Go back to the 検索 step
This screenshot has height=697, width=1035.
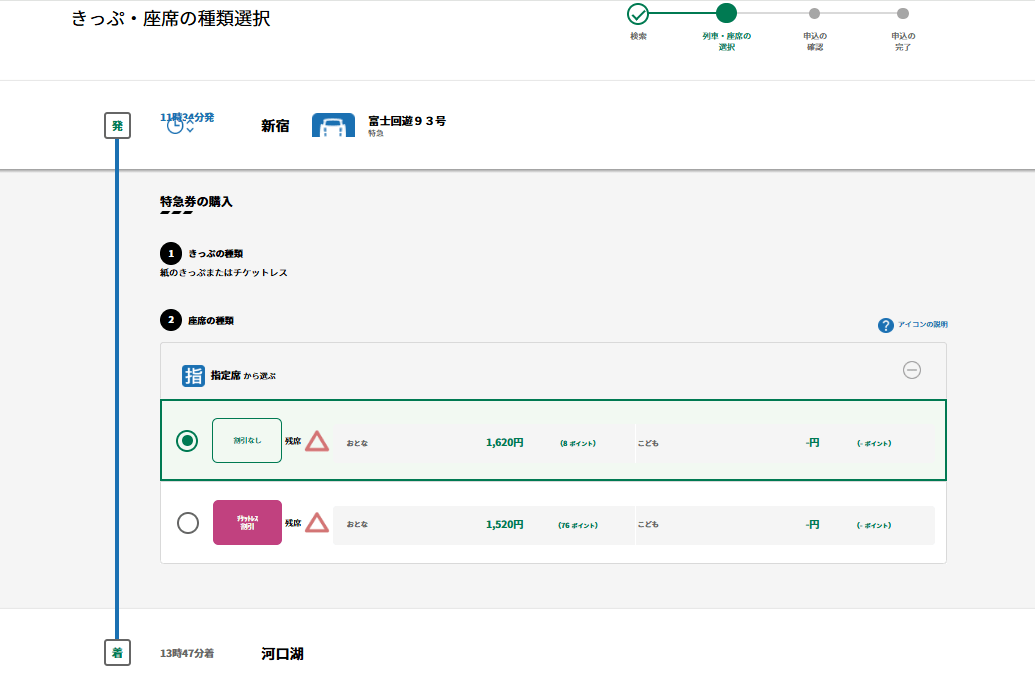[638, 14]
